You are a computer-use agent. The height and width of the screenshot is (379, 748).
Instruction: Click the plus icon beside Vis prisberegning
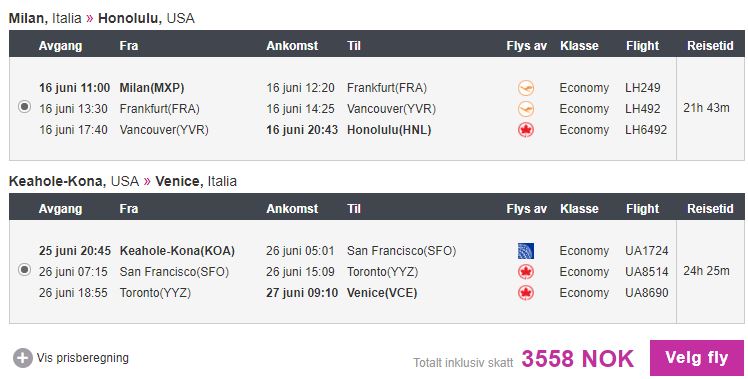pos(22,358)
